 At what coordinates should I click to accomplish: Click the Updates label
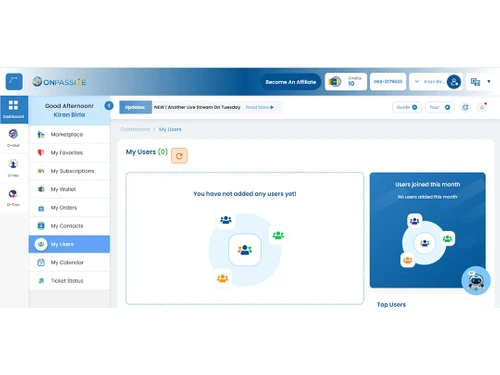coord(135,107)
